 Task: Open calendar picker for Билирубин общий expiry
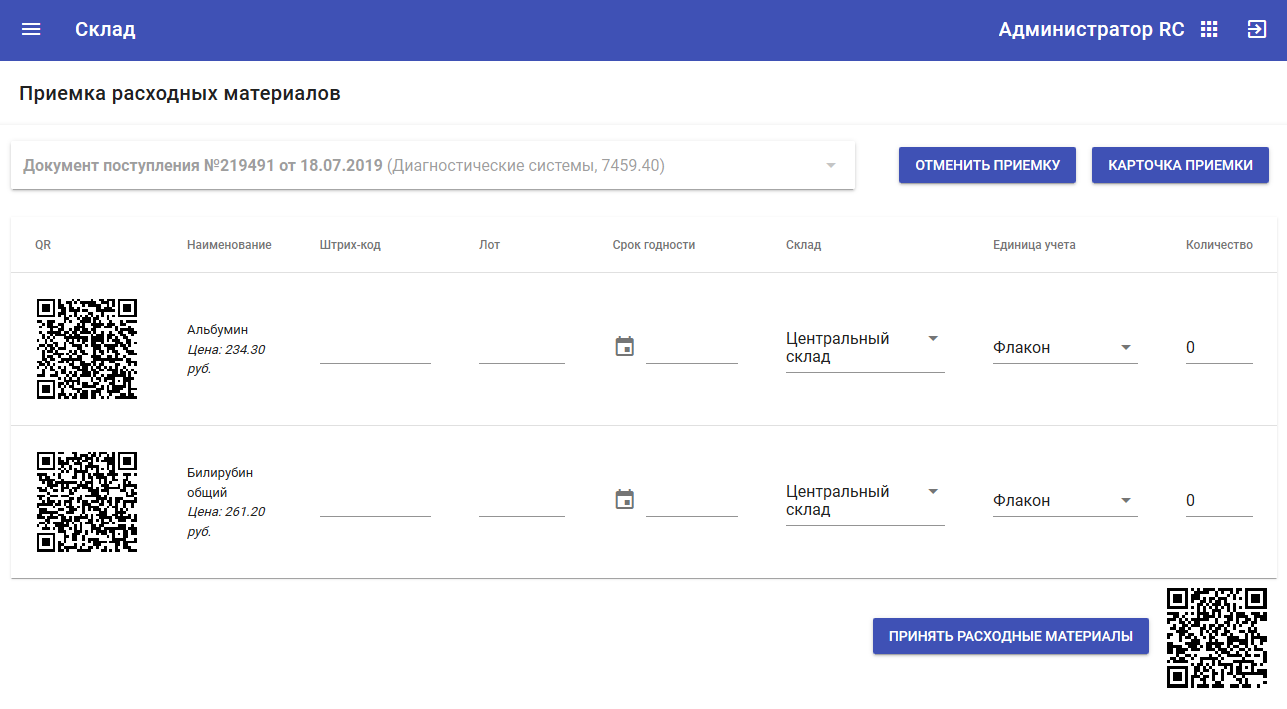[625, 500]
